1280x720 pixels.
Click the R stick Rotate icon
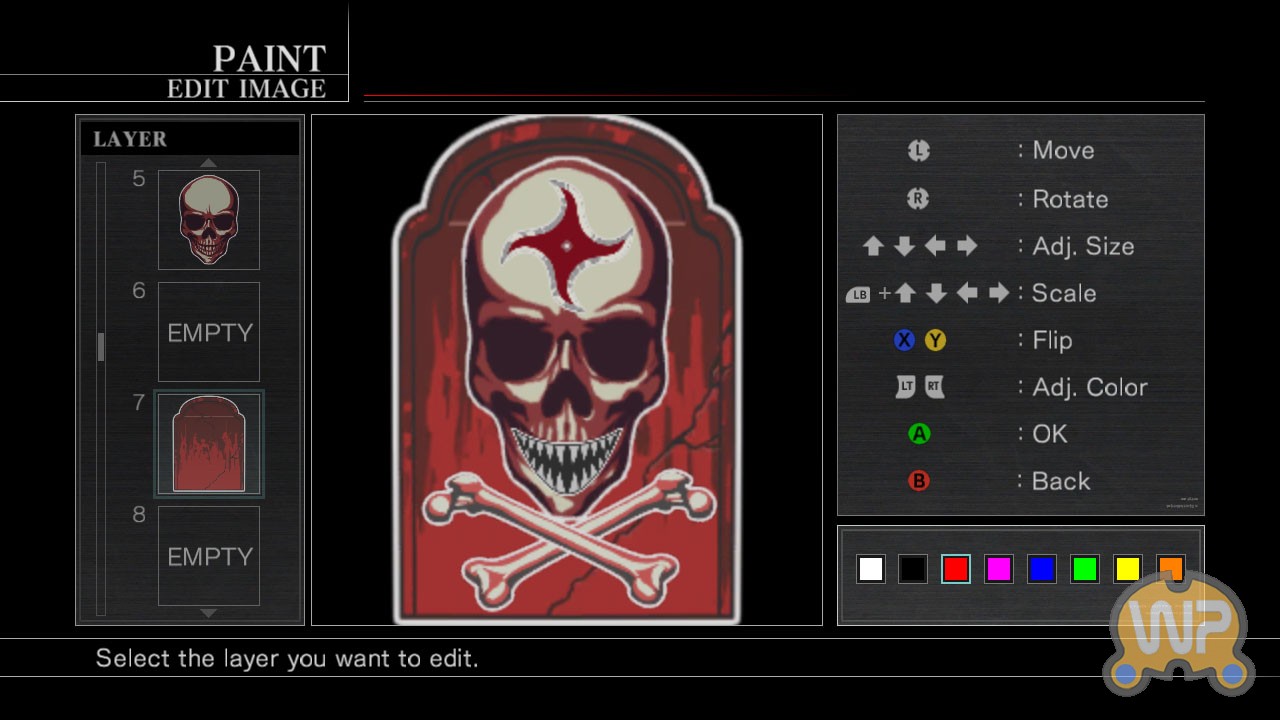(918, 199)
